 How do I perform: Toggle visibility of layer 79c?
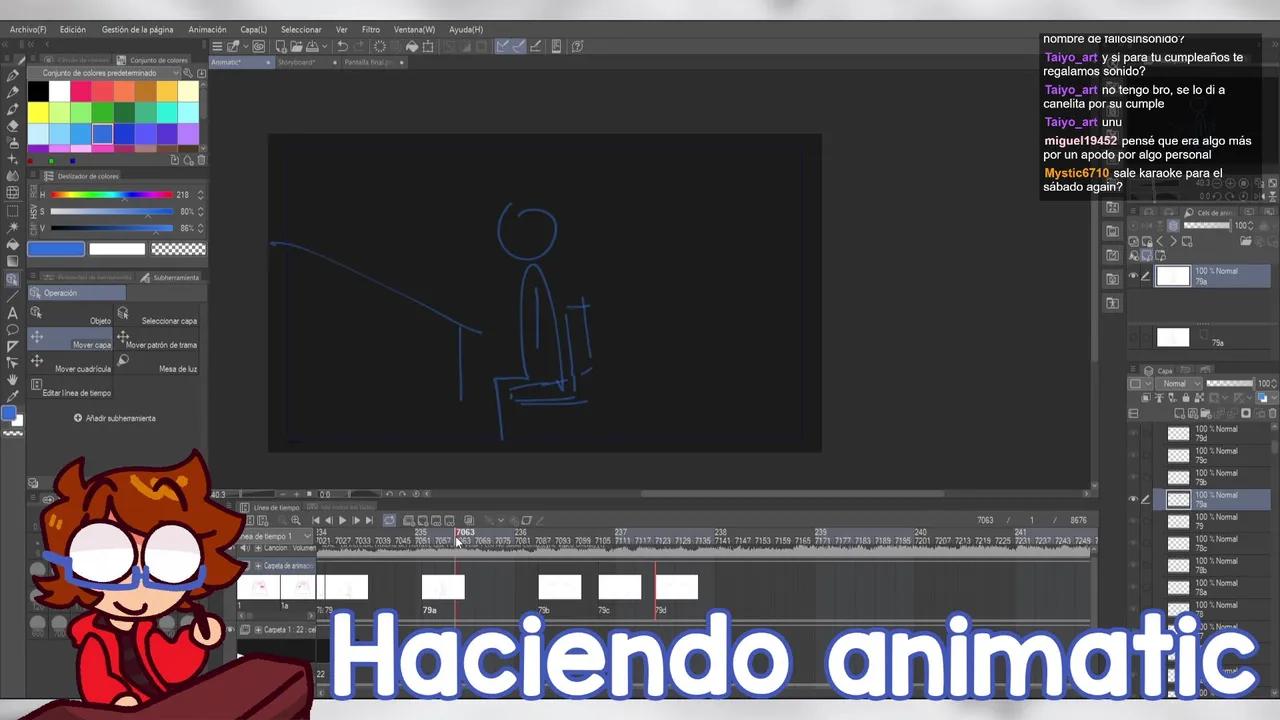1133,455
